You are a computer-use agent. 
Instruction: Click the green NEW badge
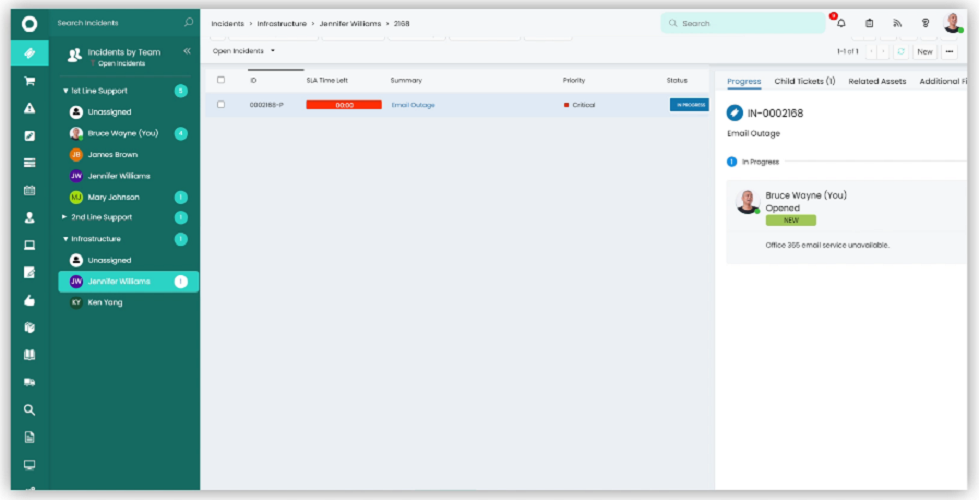(x=790, y=220)
